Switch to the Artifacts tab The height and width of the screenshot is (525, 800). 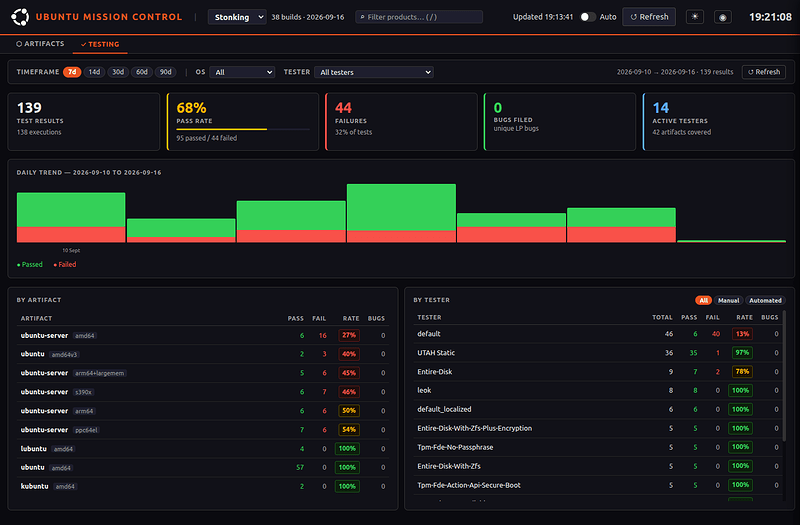40,44
